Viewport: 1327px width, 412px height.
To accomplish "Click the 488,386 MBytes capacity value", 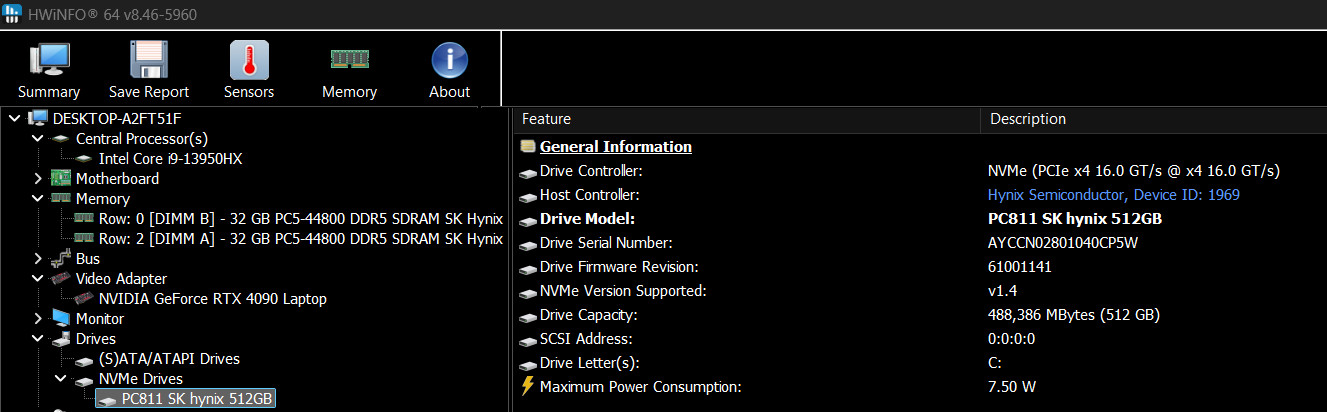I will point(1074,315).
